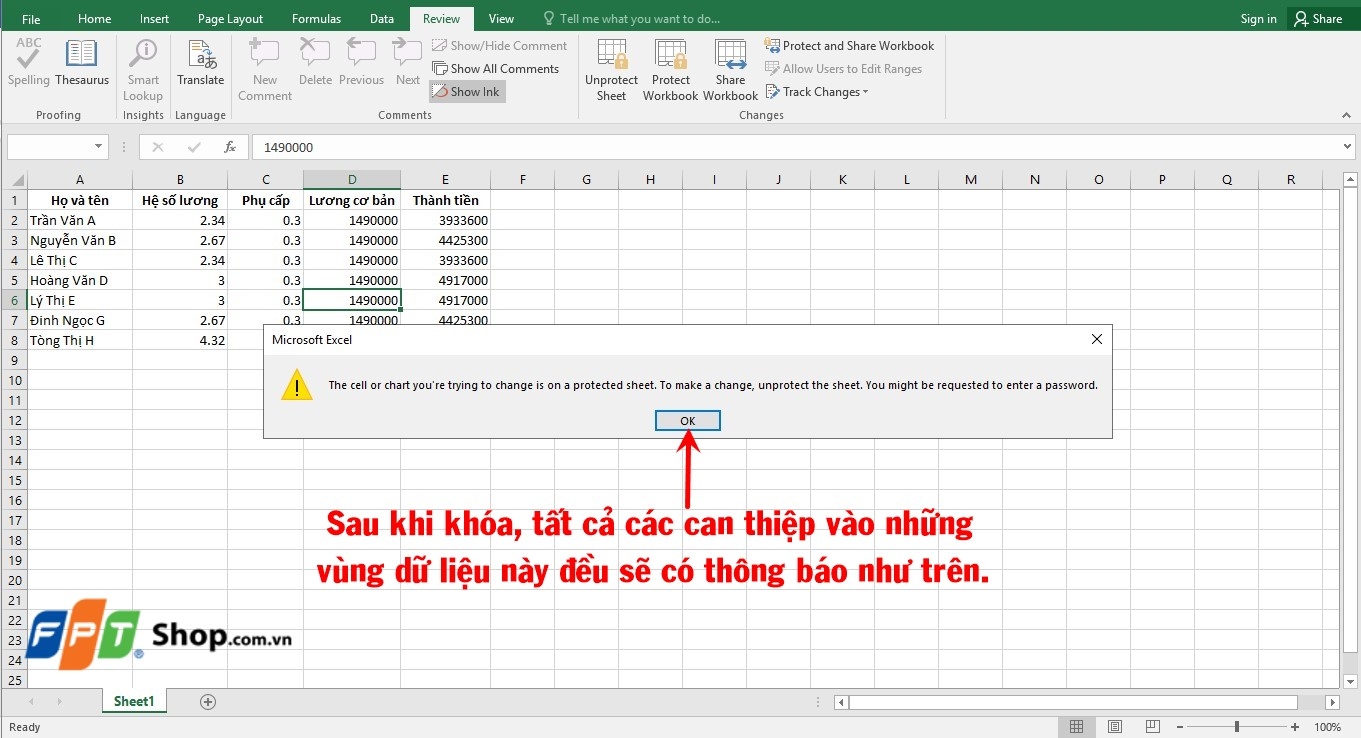The image size is (1361, 738).
Task: Toggle Show/Hide Comment
Action: tap(500, 45)
